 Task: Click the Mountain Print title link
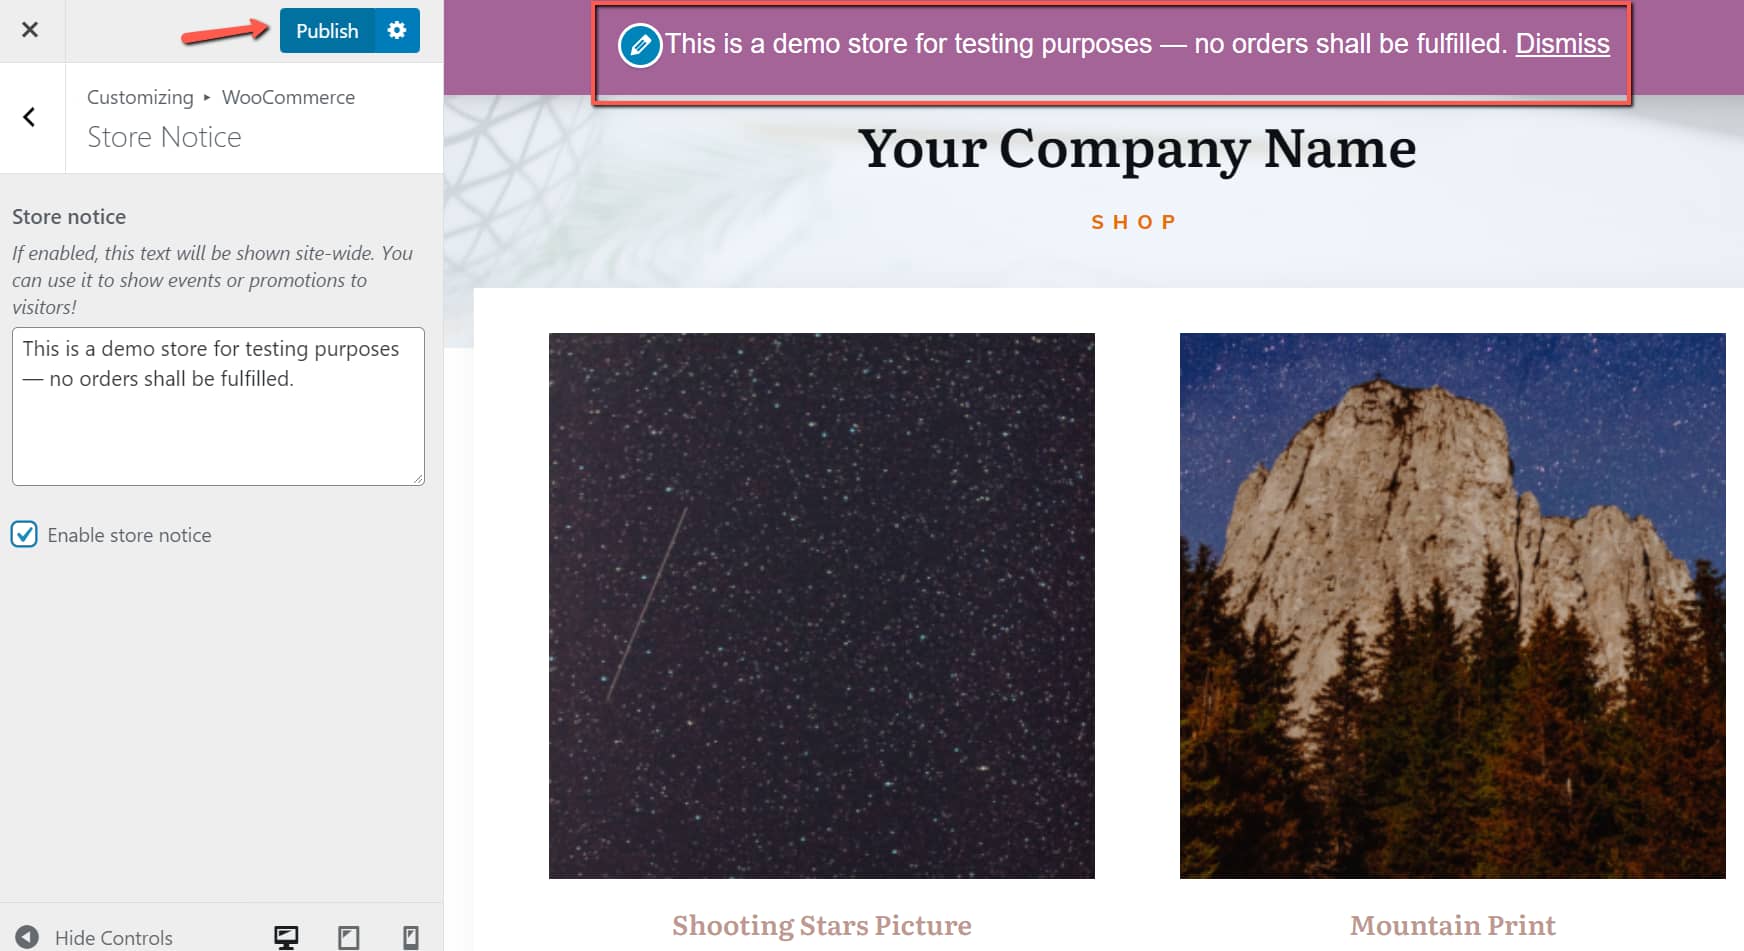(x=1452, y=925)
